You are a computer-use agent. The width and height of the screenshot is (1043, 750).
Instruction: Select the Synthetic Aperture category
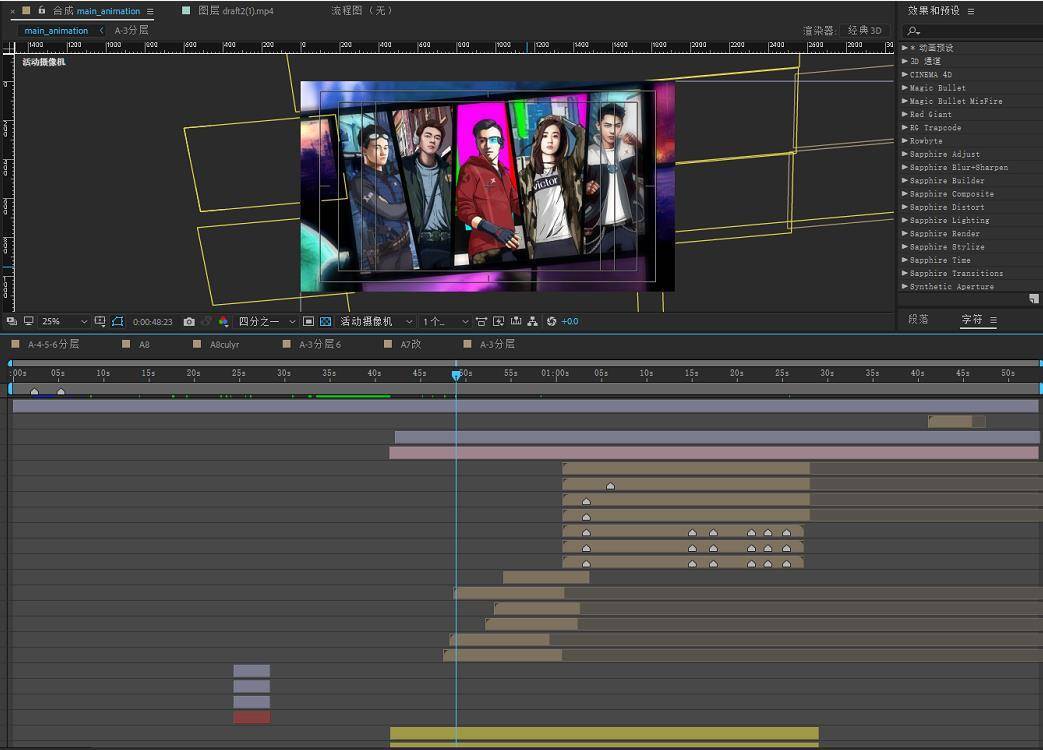point(952,287)
